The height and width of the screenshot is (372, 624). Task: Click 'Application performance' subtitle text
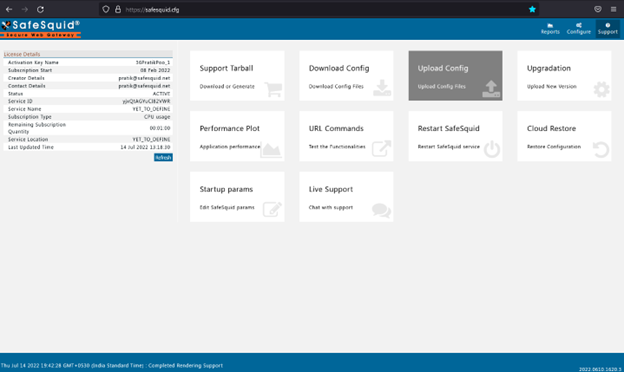click(230, 147)
